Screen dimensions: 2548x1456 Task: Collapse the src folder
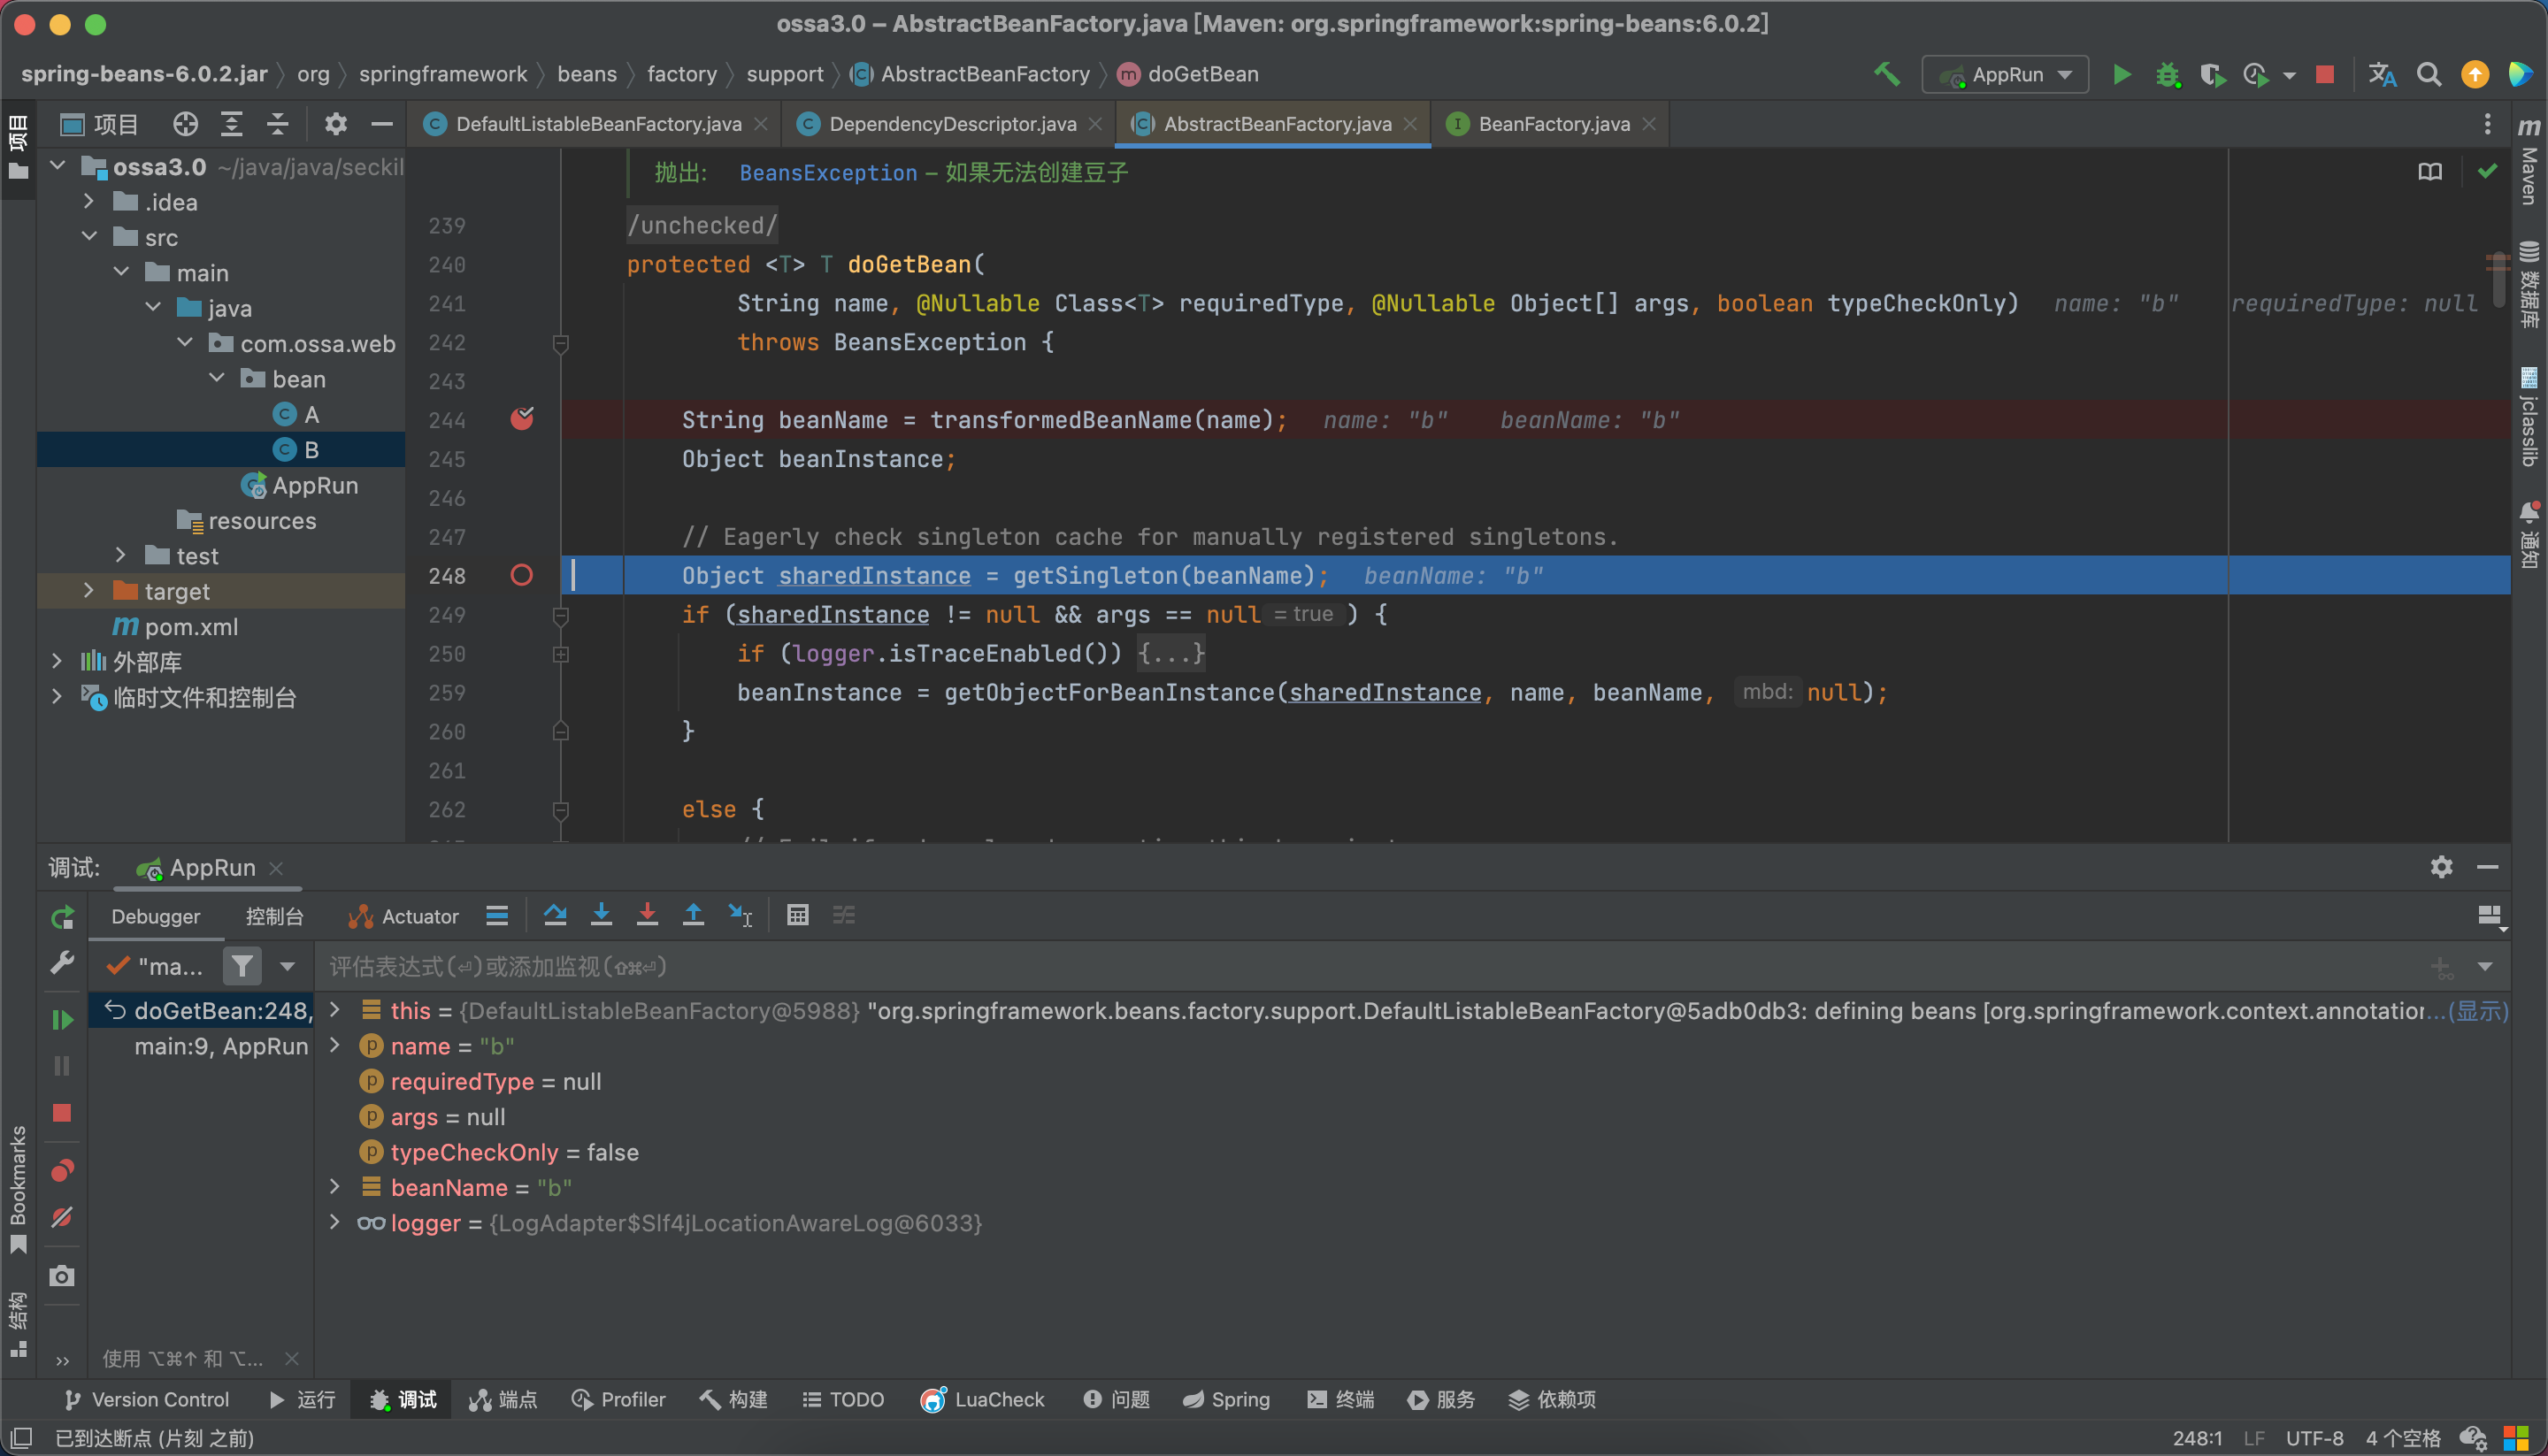click(x=89, y=237)
